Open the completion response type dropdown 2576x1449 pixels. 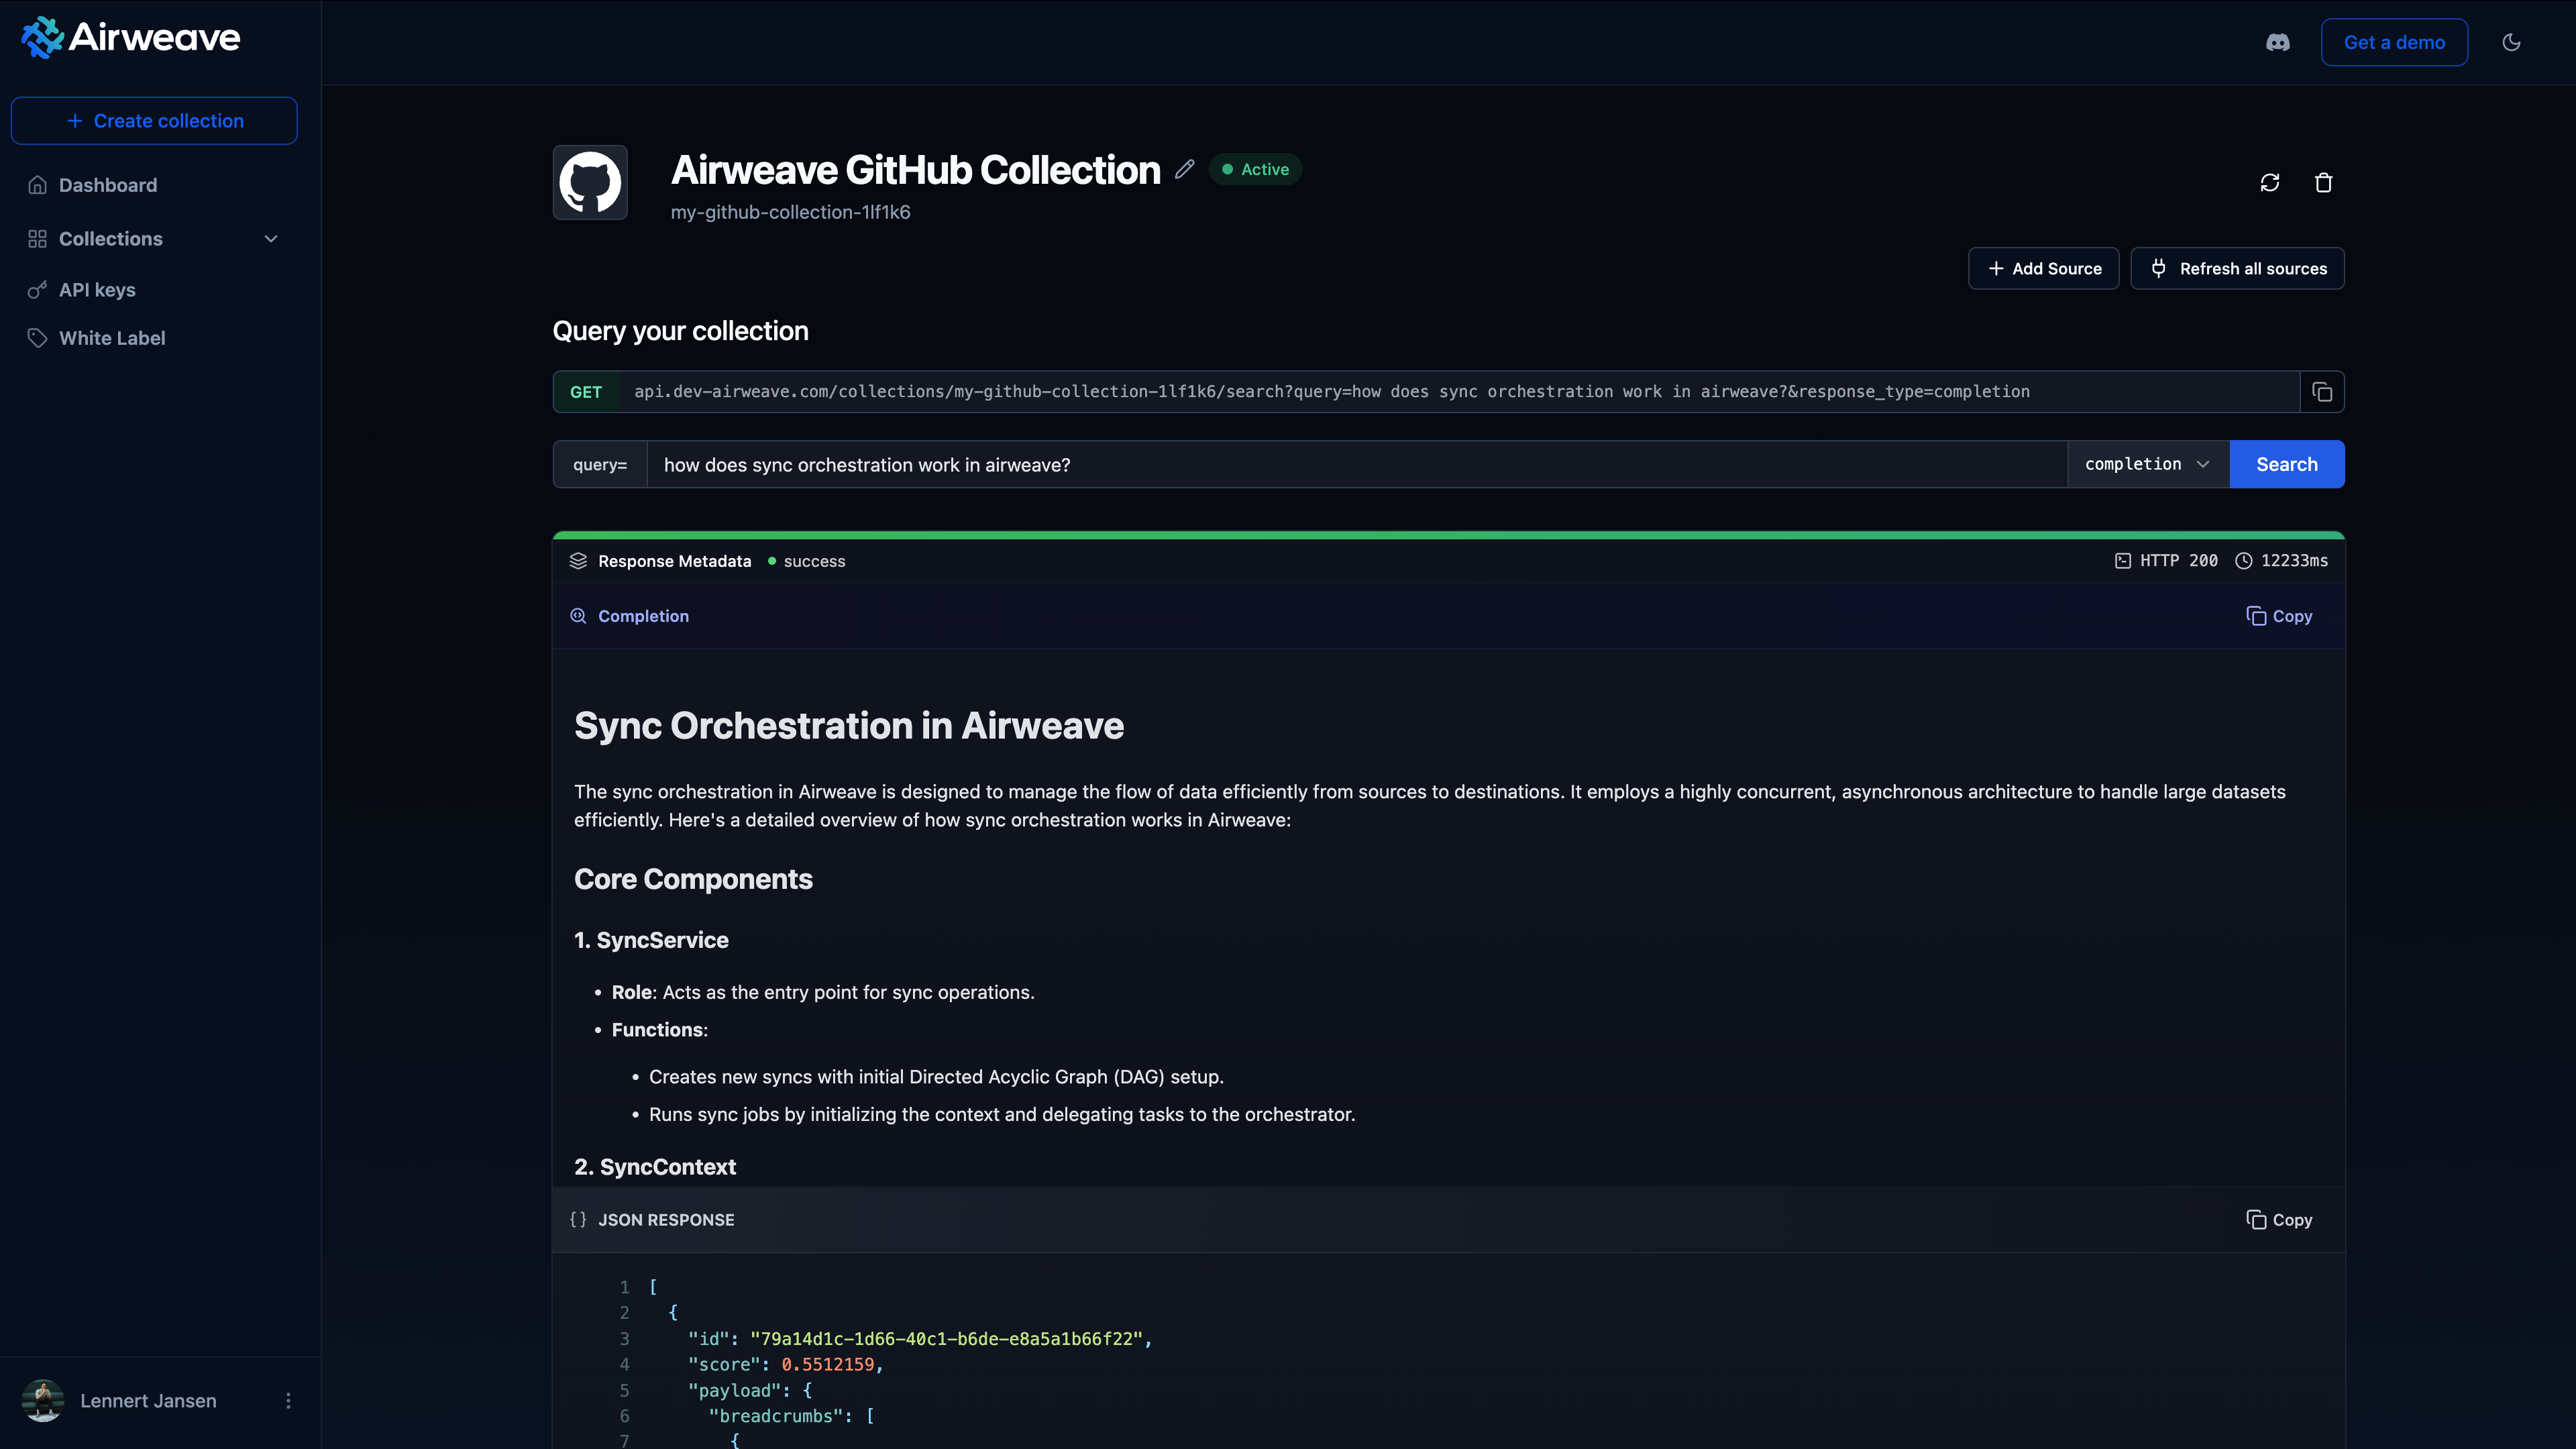(x=2147, y=464)
